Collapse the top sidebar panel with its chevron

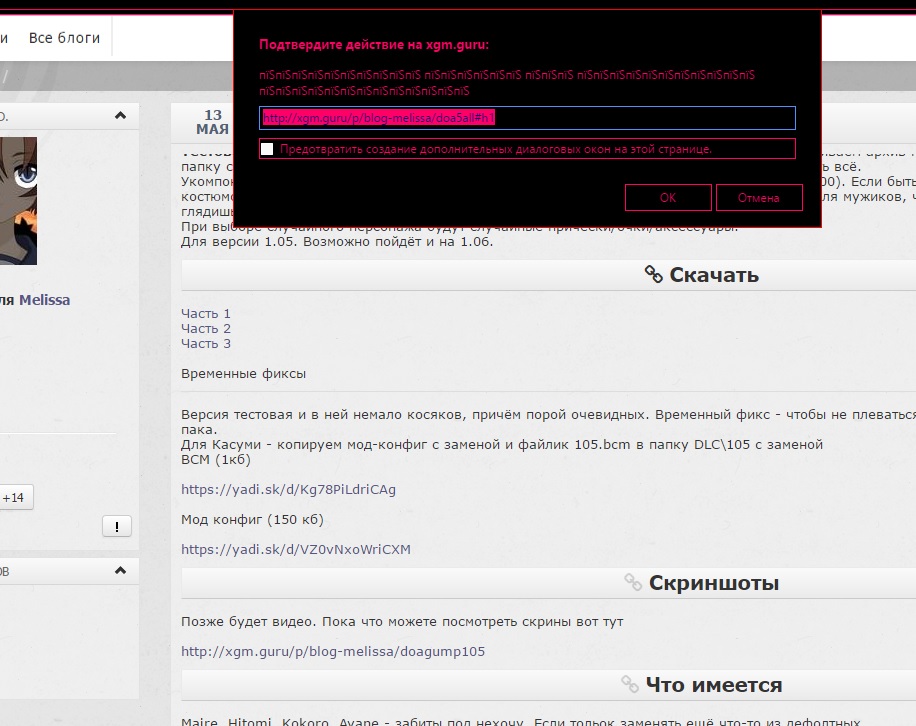[120, 115]
